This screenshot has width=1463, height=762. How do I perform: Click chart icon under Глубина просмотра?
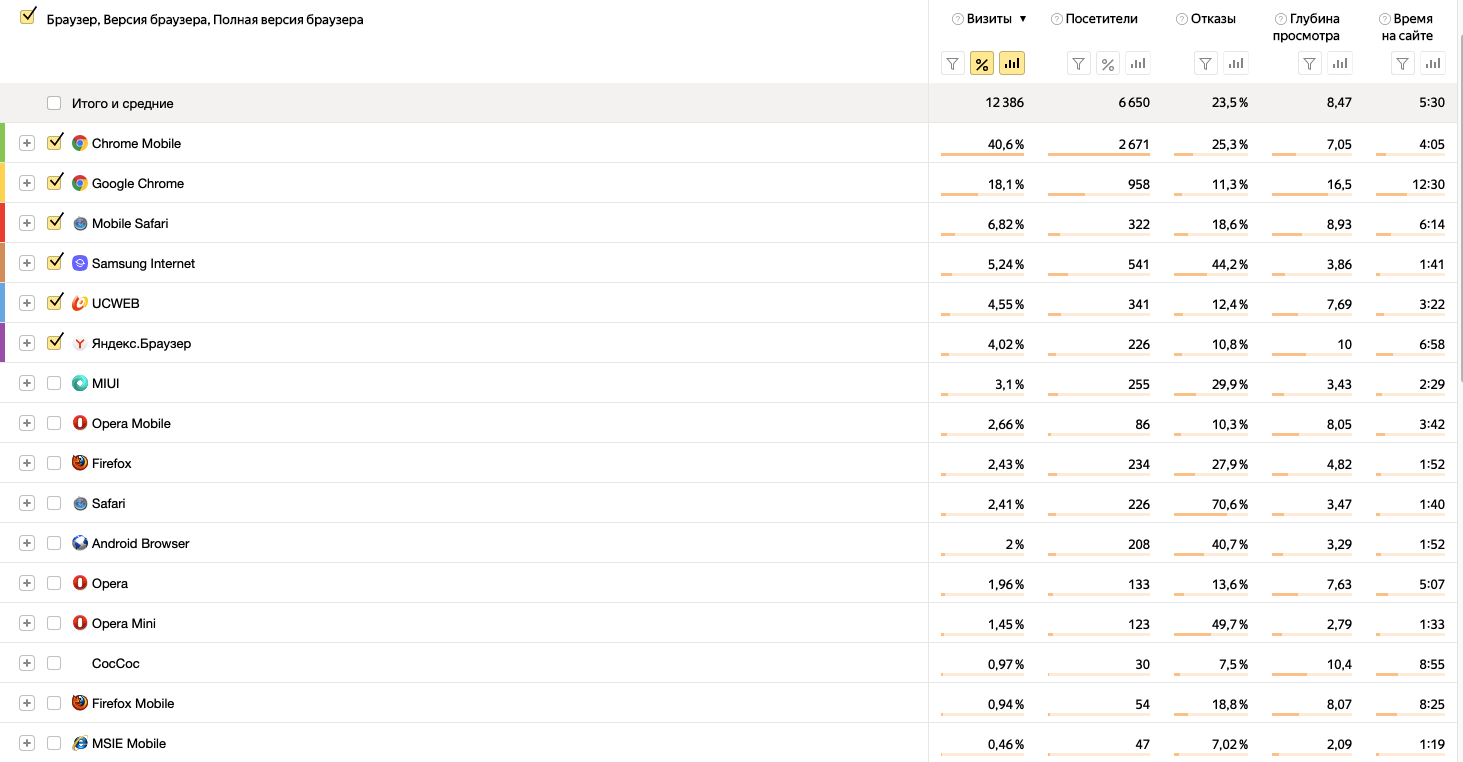[1340, 64]
